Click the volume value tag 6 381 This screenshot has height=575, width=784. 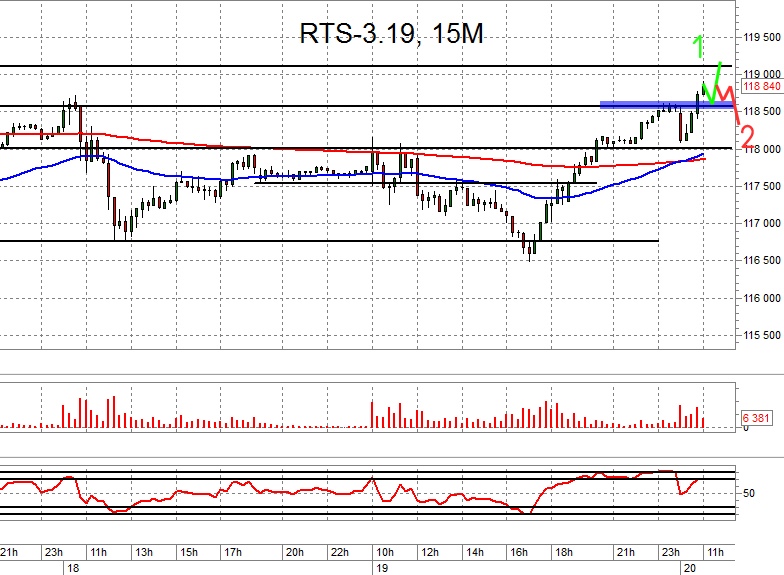(x=756, y=418)
